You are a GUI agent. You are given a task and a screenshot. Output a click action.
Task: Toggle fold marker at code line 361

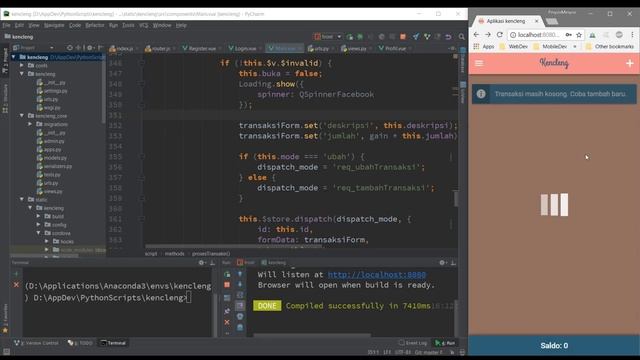point(142,219)
